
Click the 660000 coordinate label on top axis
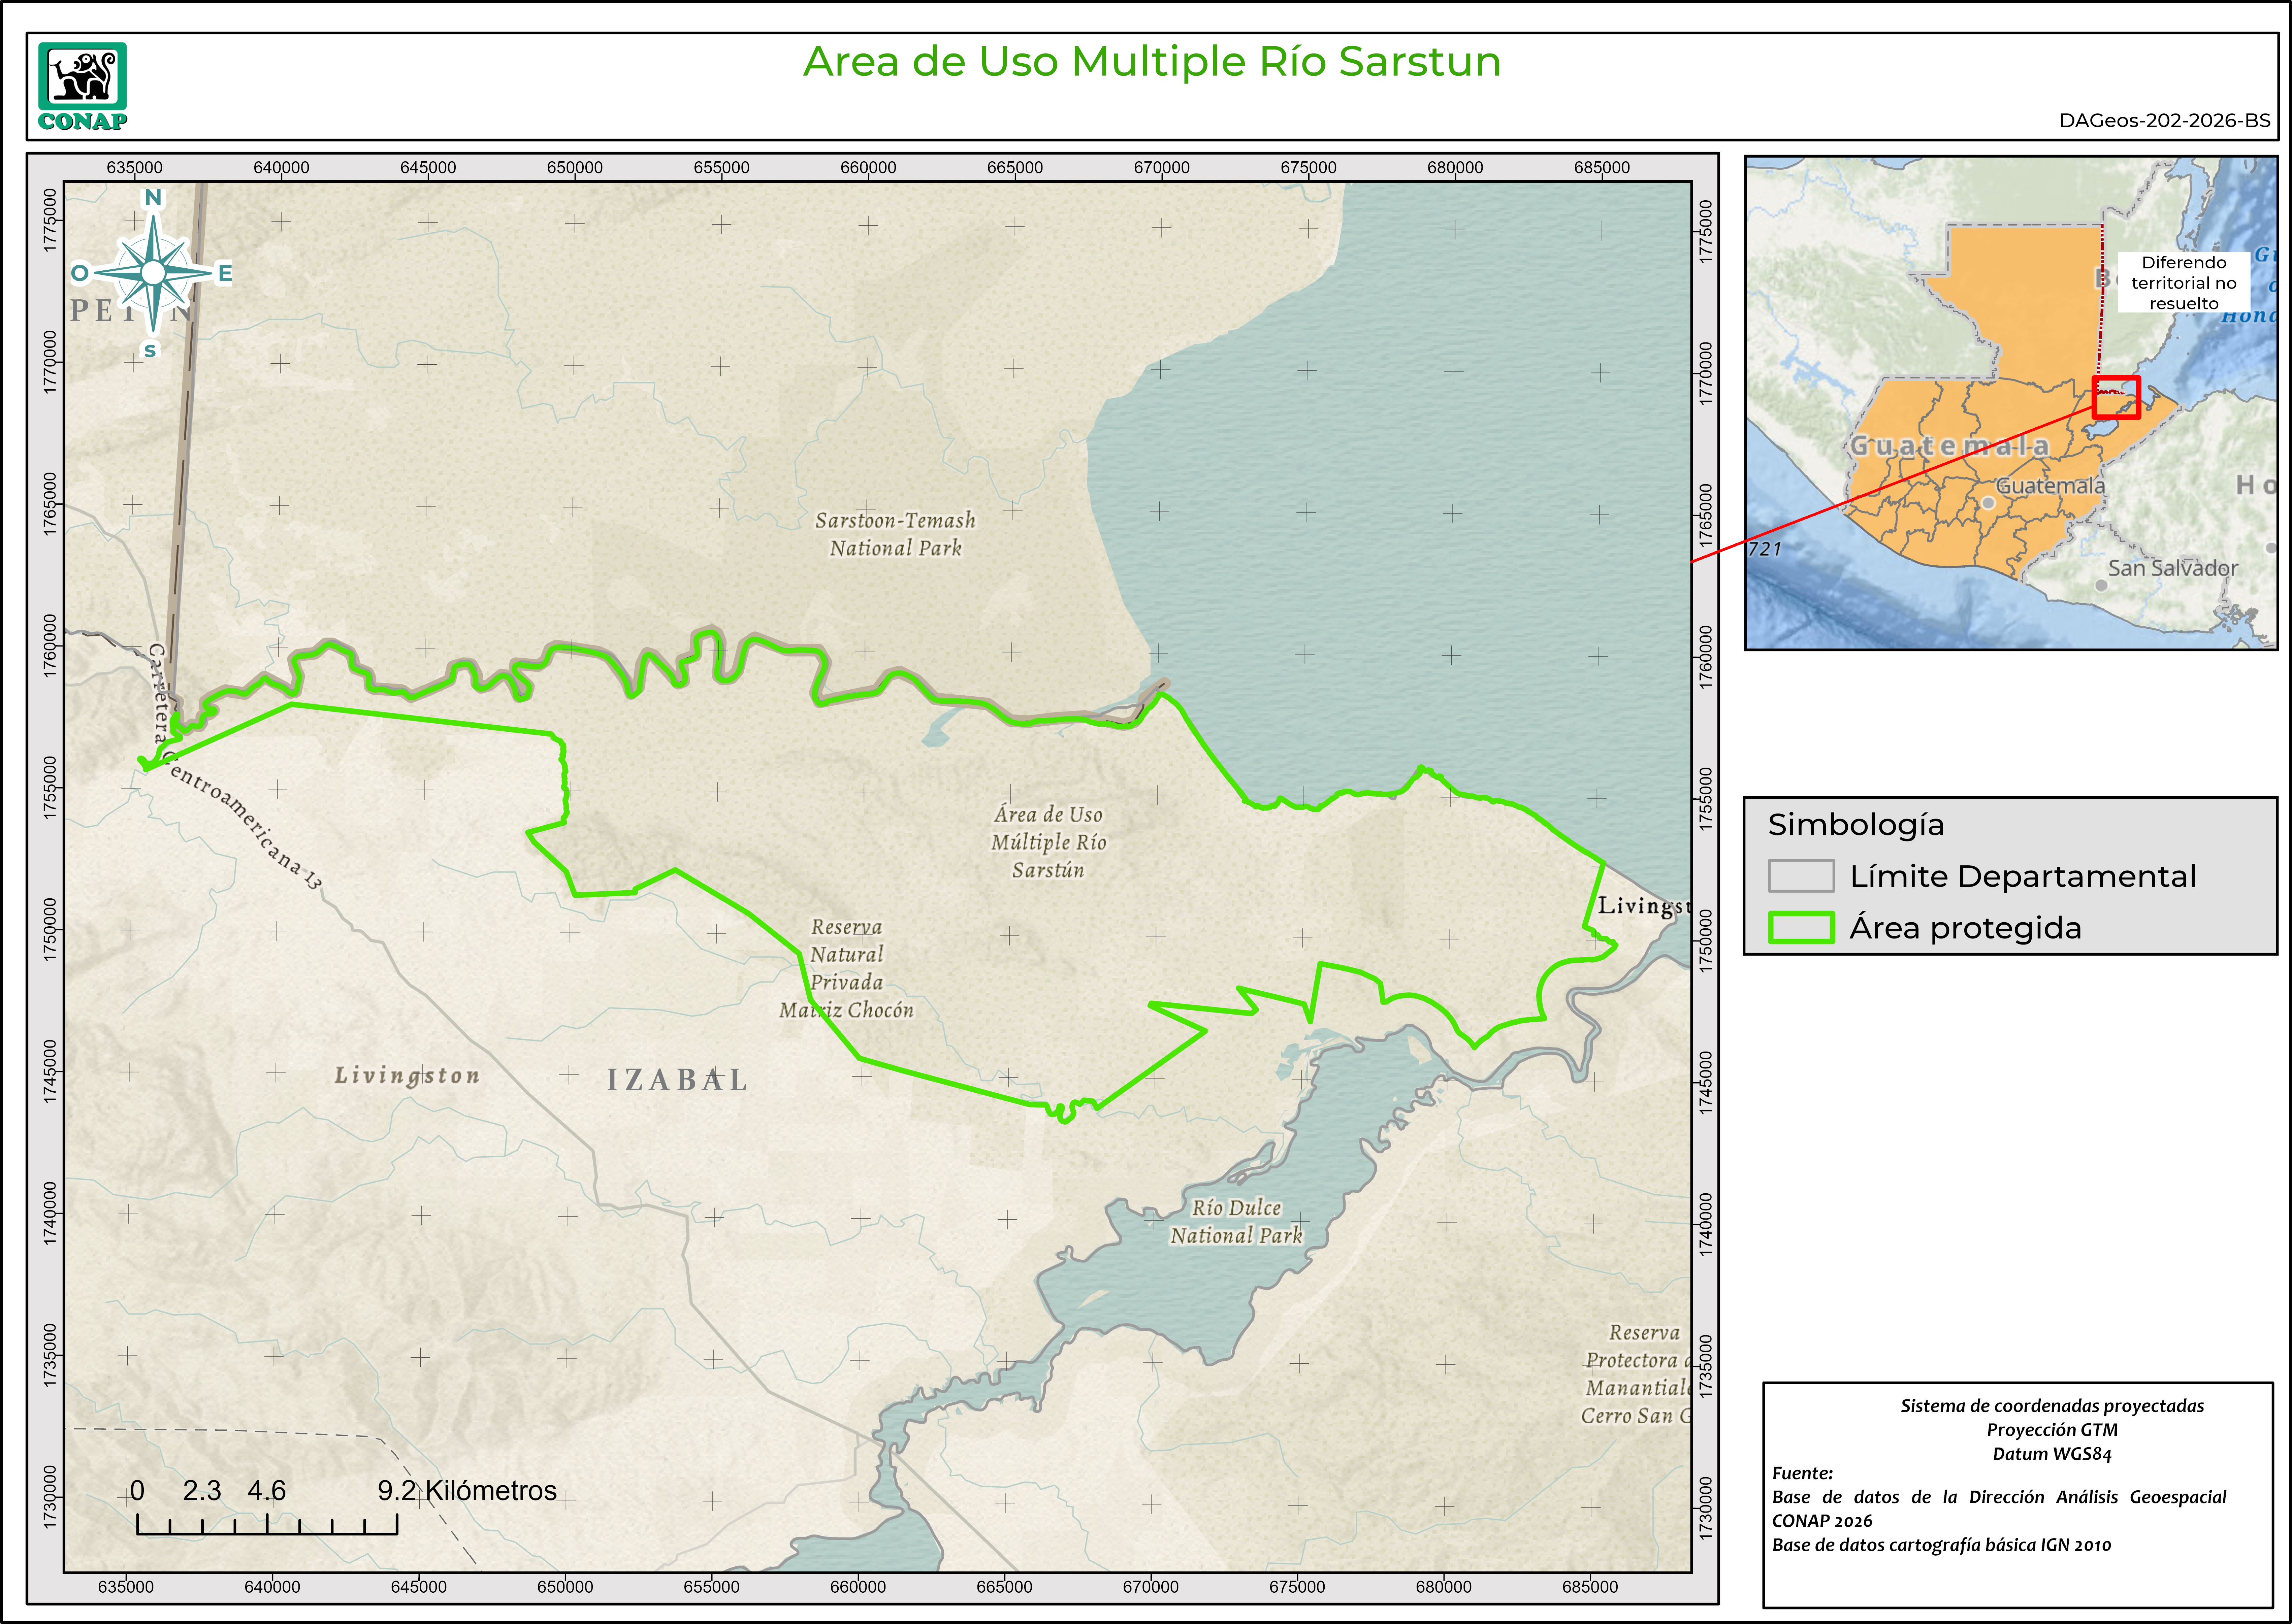tap(868, 167)
